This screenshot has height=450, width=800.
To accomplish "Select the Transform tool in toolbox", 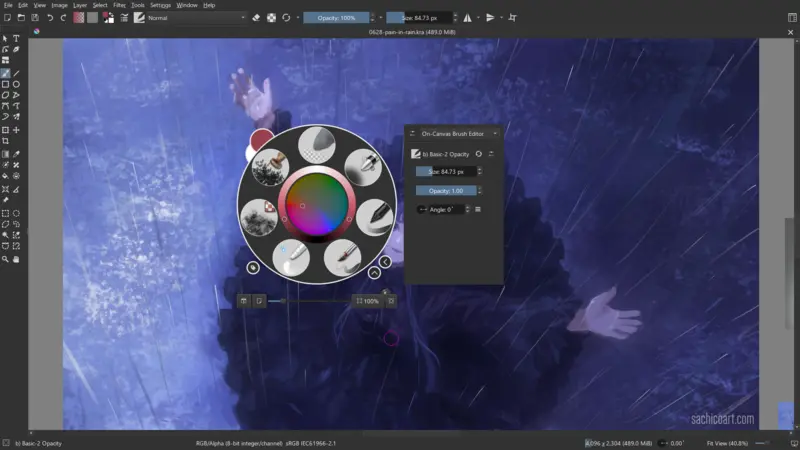I will coord(6,130).
